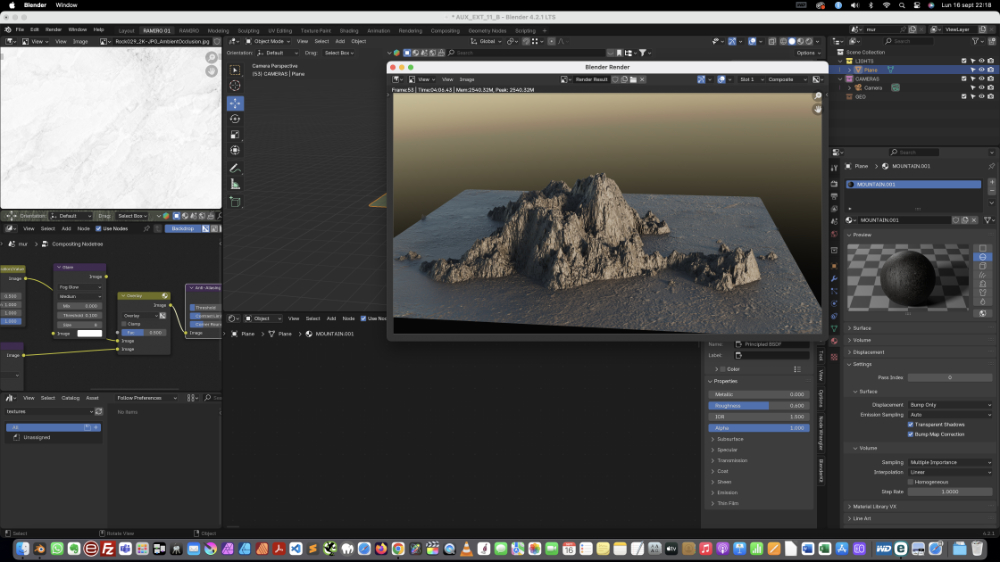The height and width of the screenshot is (562, 1000).
Task: Open the Displacement method dropdown
Action: click(x=950, y=405)
